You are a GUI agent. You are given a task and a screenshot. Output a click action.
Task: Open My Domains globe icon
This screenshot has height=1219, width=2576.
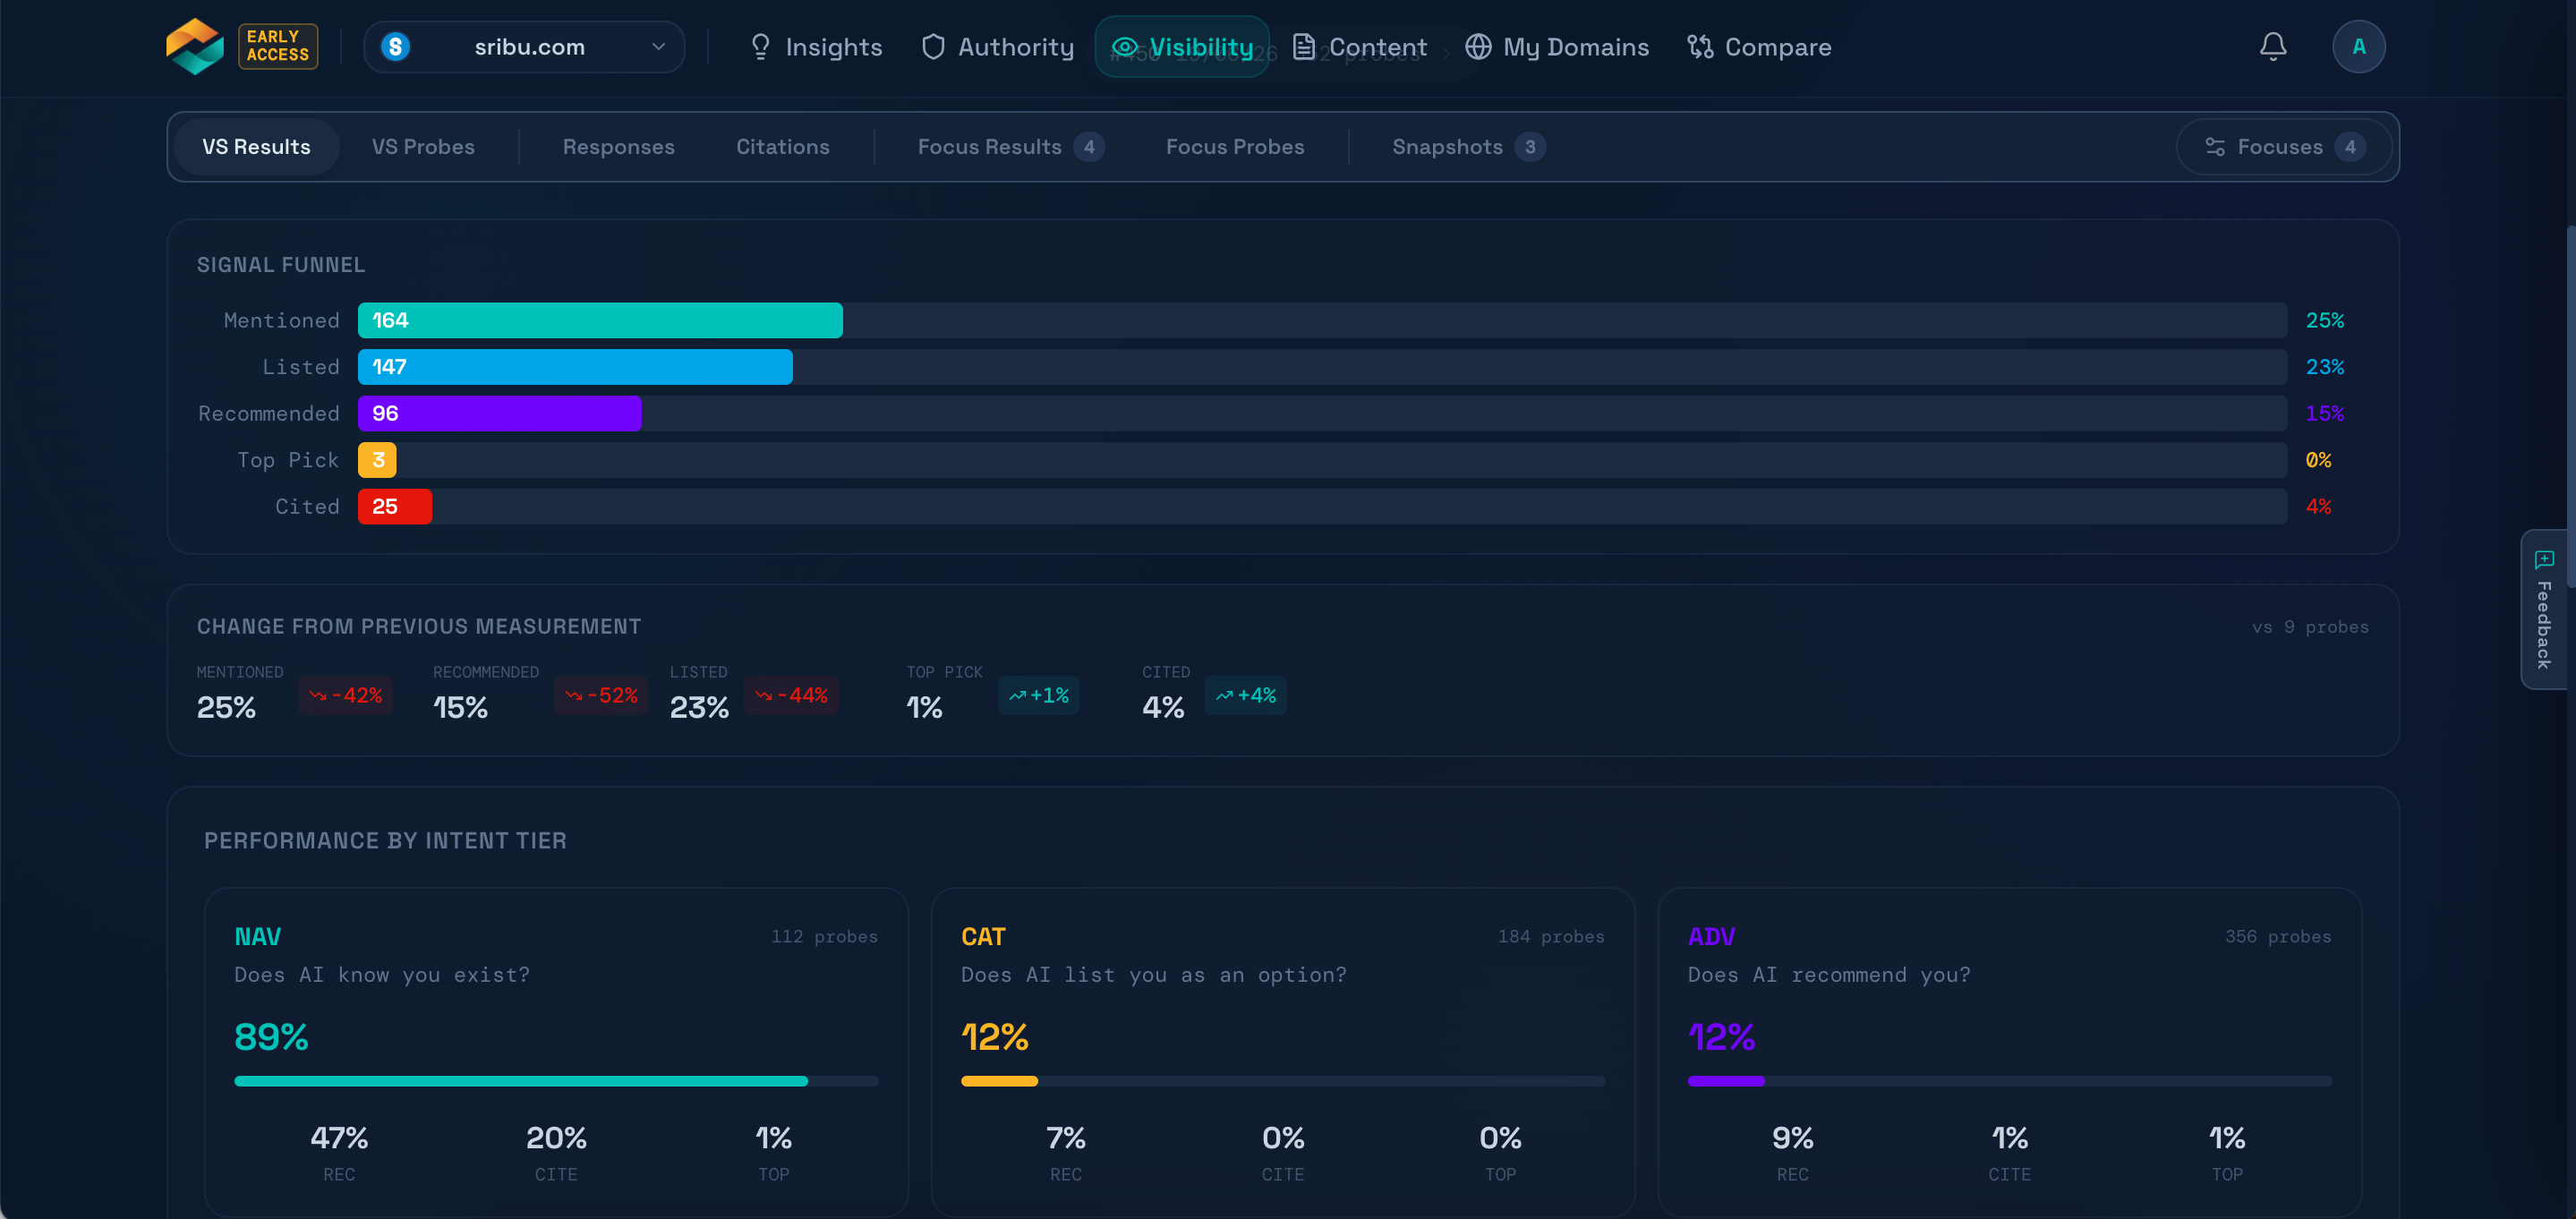[x=1478, y=47]
